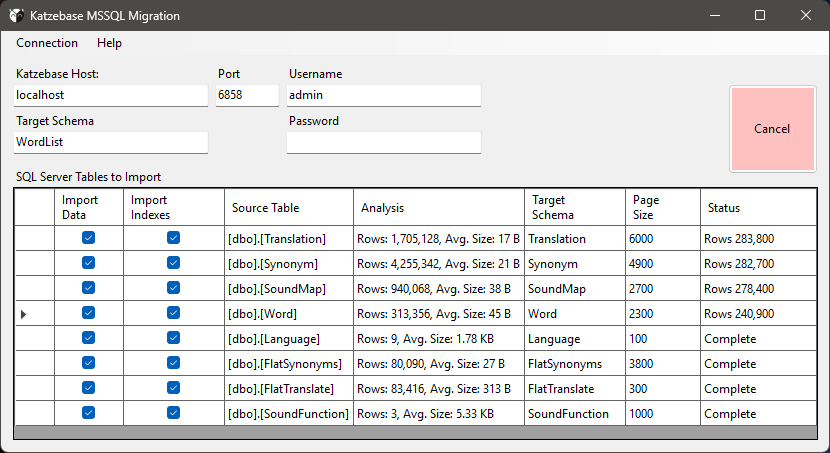Click target schema cell SoundFunction
Viewport: 830px width, 453px height.
point(575,413)
